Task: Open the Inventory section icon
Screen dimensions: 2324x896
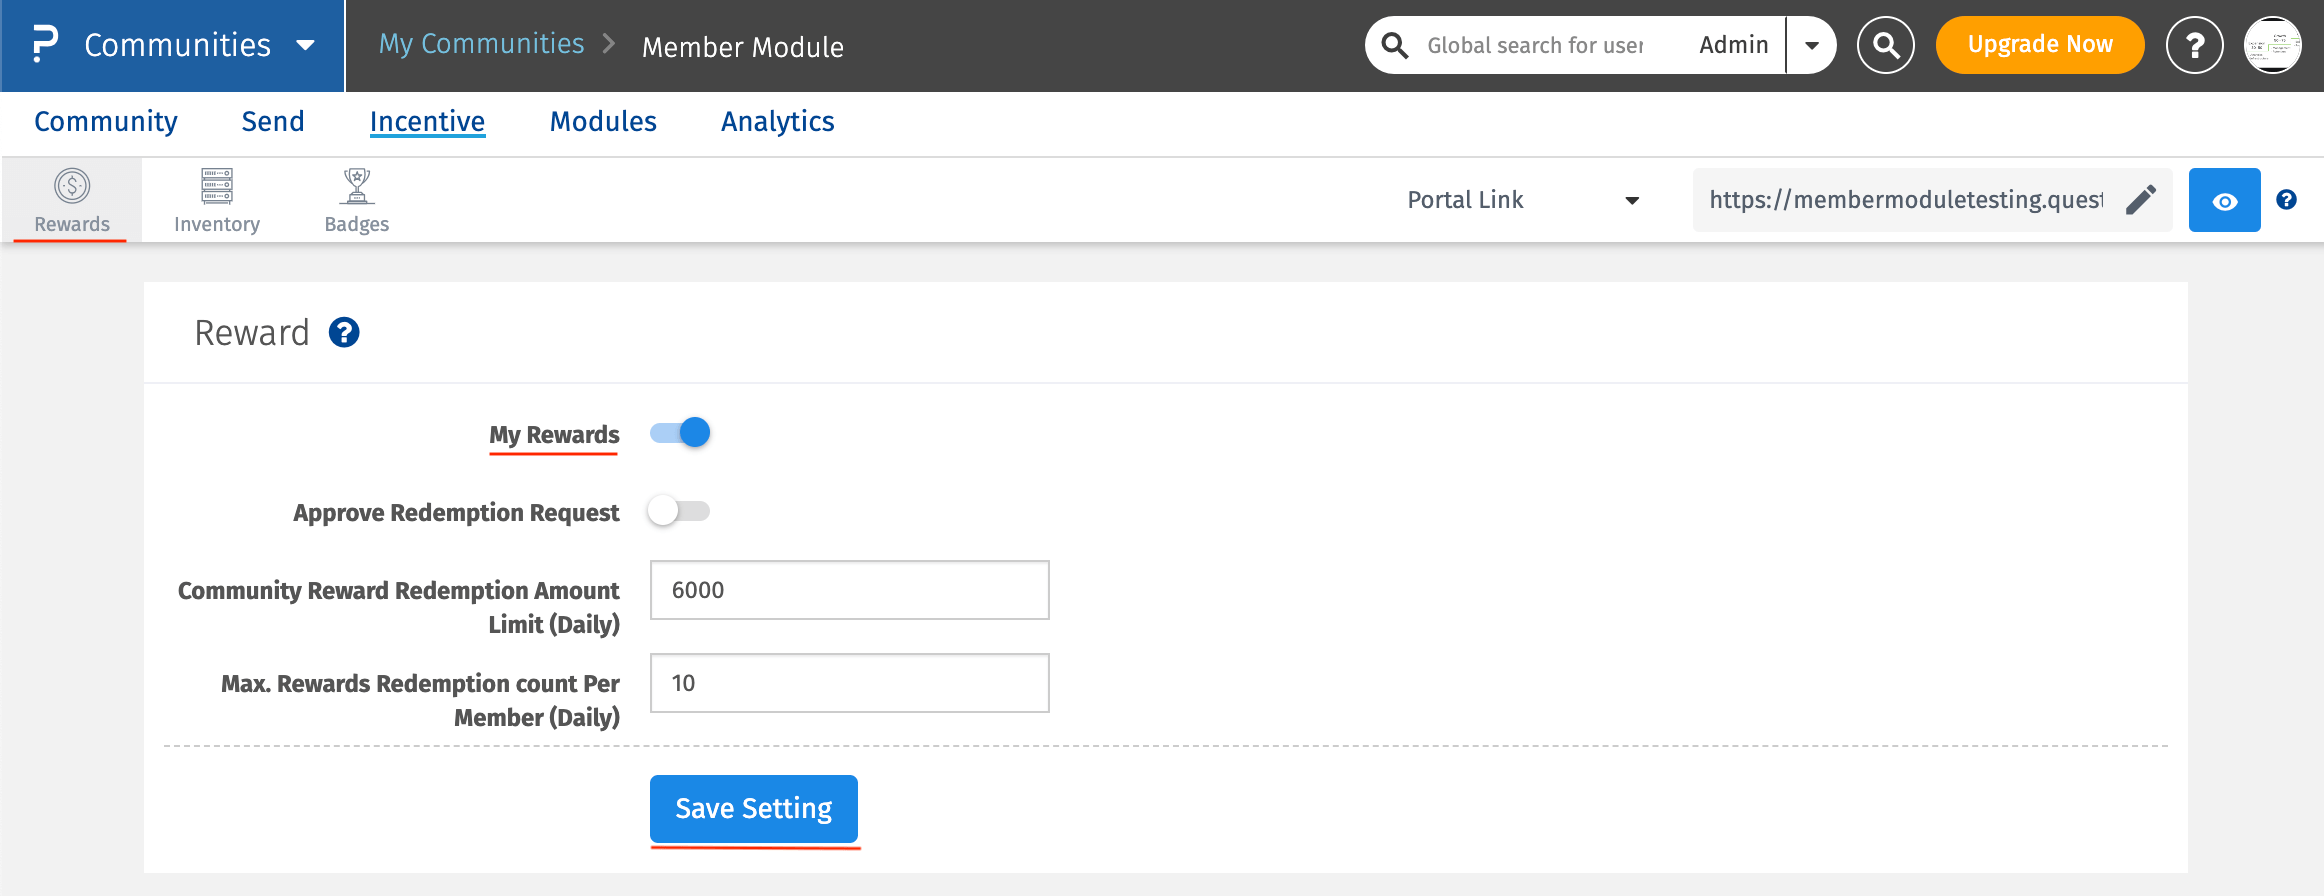Action: 217,186
